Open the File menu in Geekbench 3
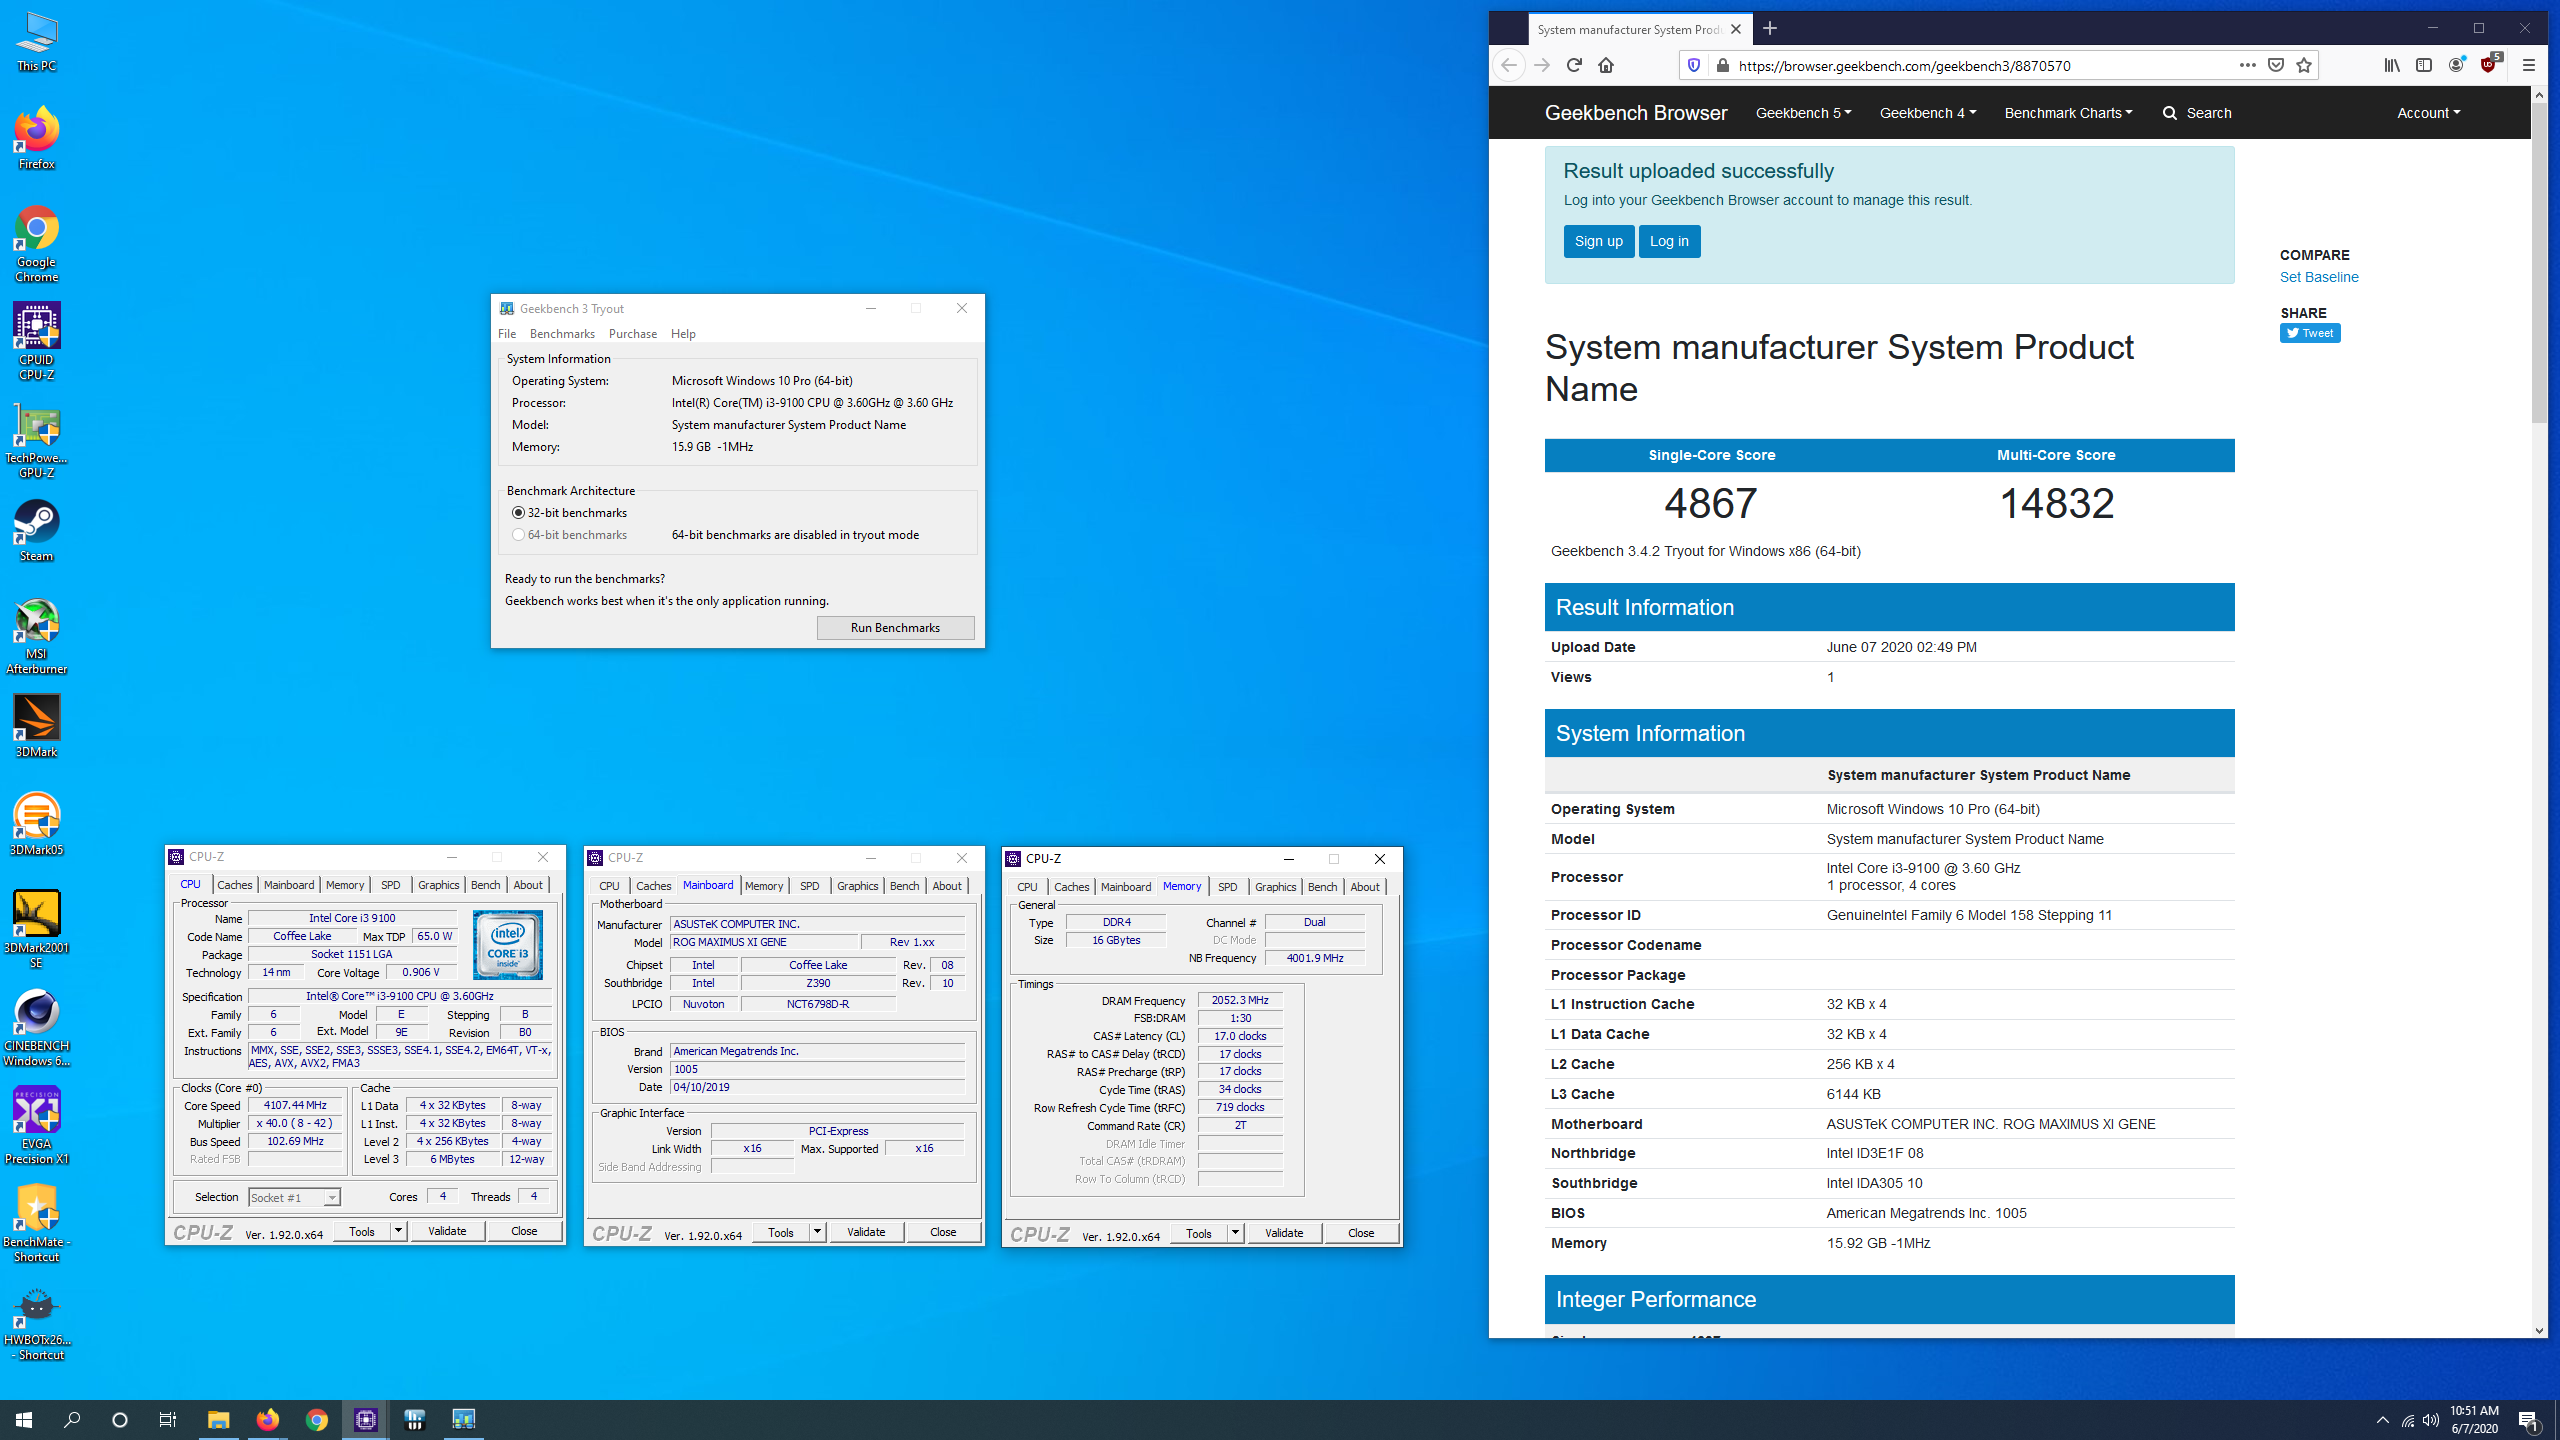This screenshot has height=1440, width=2560. click(507, 334)
